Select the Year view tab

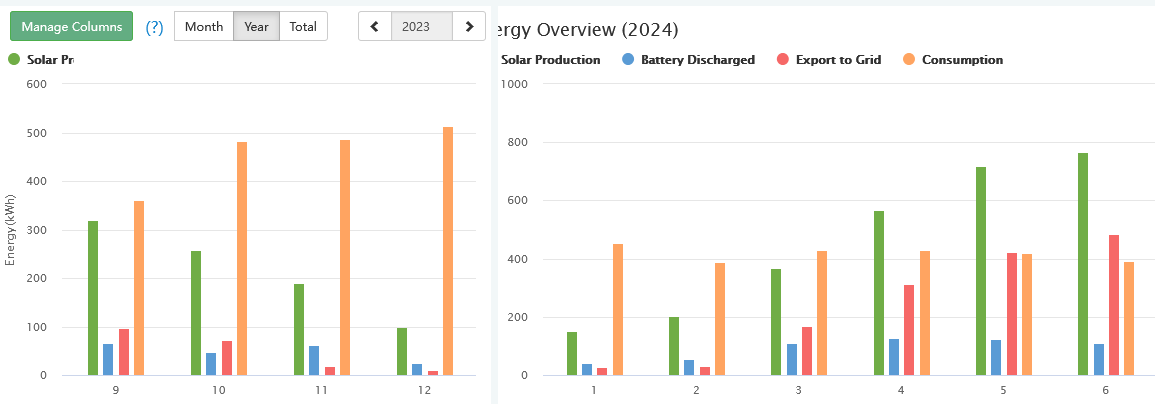click(x=256, y=27)
